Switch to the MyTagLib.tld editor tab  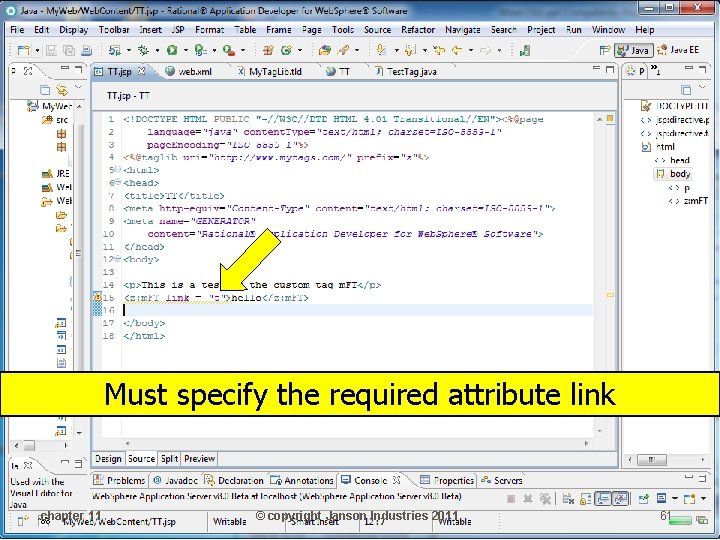(x=270, y=71)
